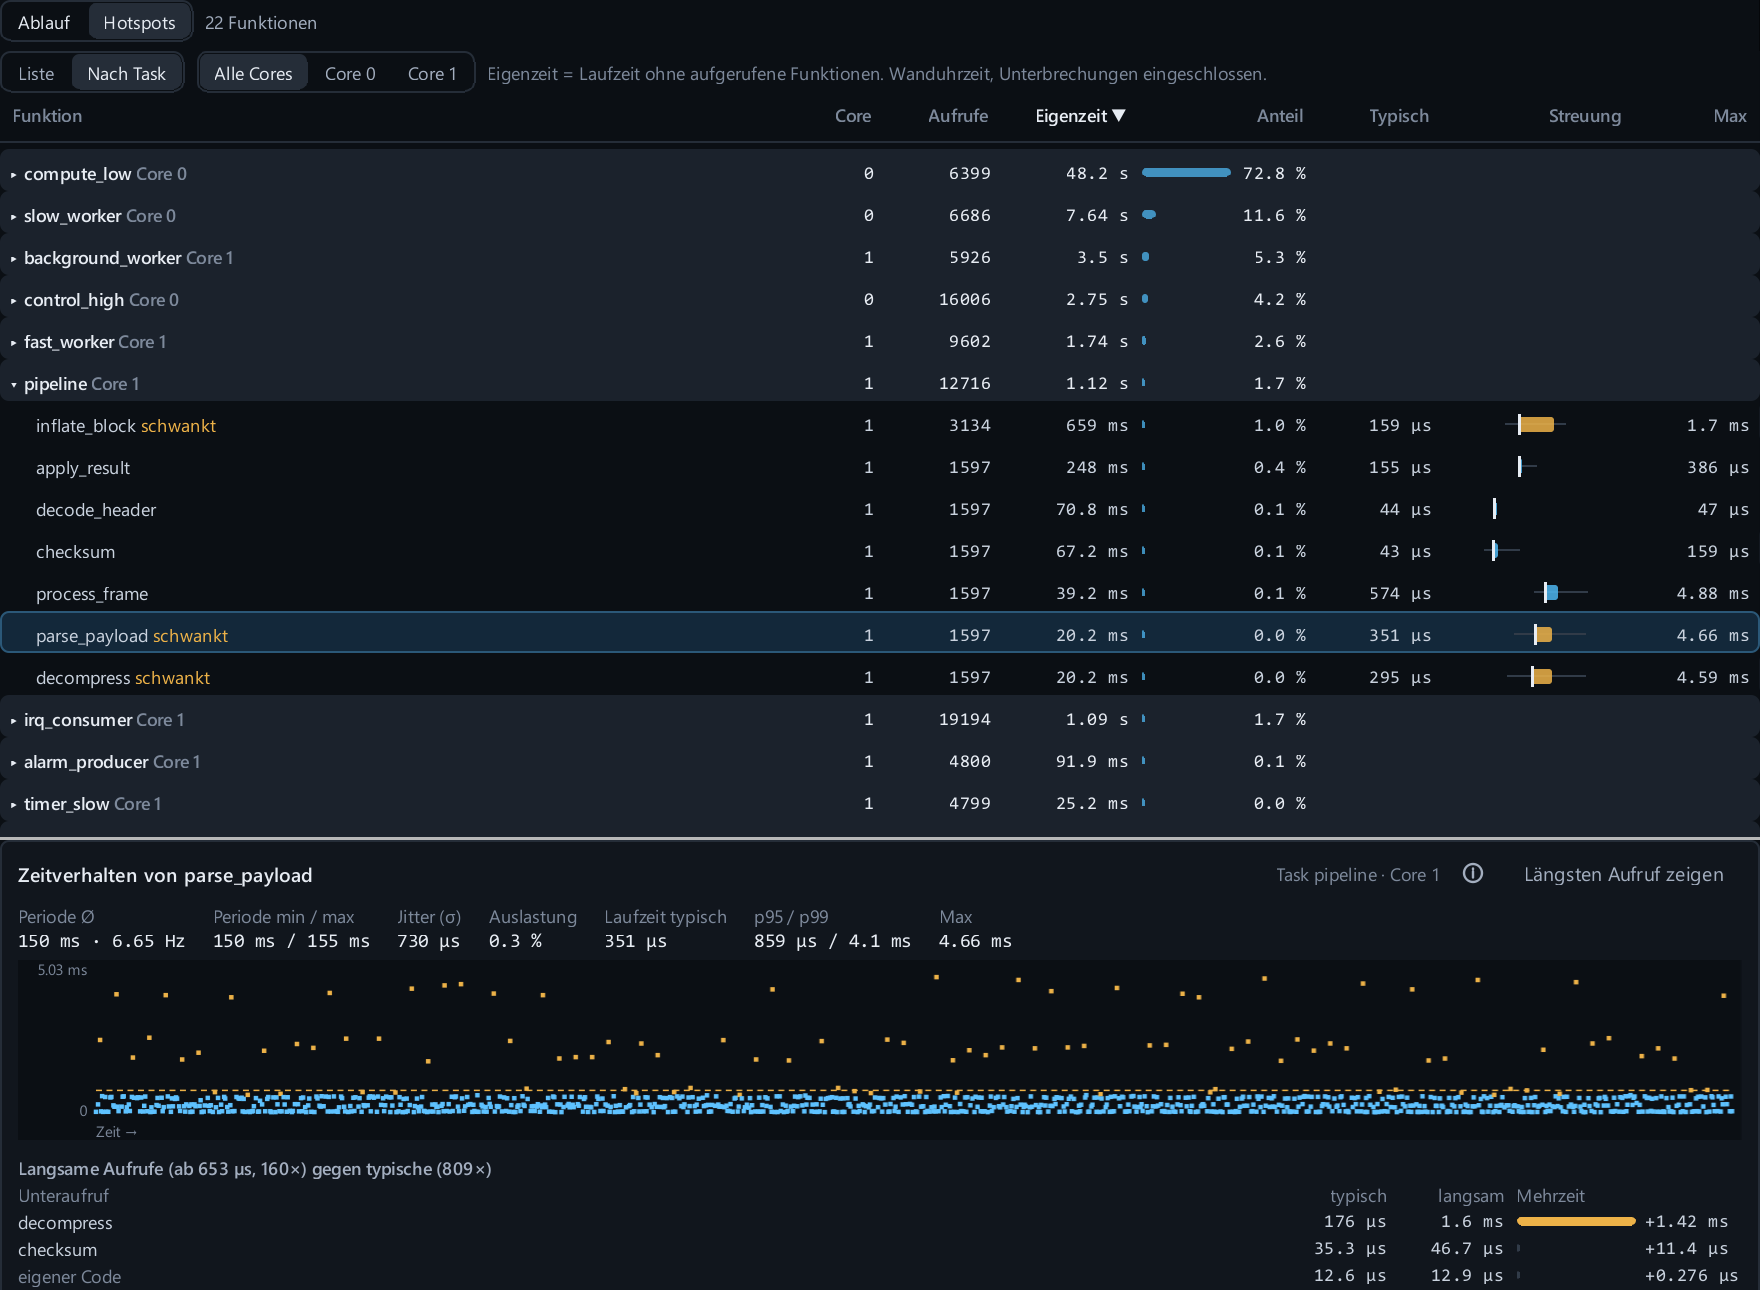The image size is (1760, 1290).
Task: Click the inflate_block Streuung box plot
Action: tap(1535, 425)
